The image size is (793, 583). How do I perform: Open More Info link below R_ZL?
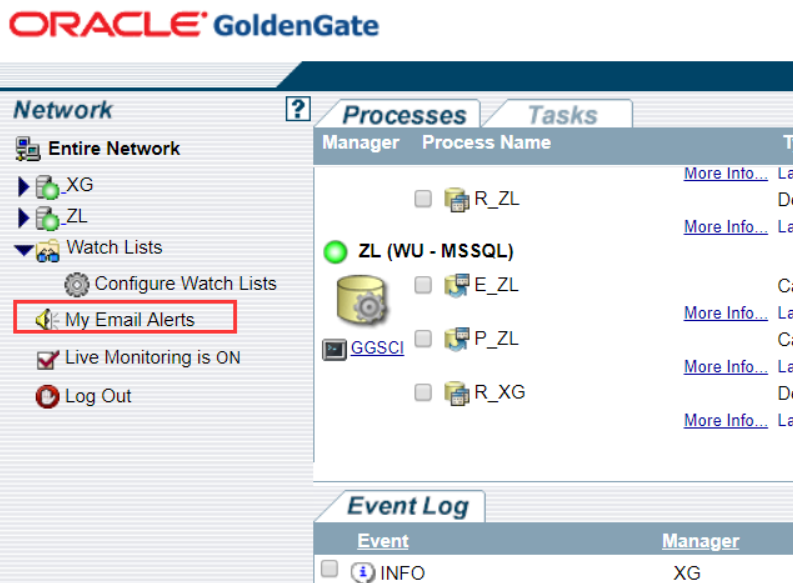click(x=726, y=227)
